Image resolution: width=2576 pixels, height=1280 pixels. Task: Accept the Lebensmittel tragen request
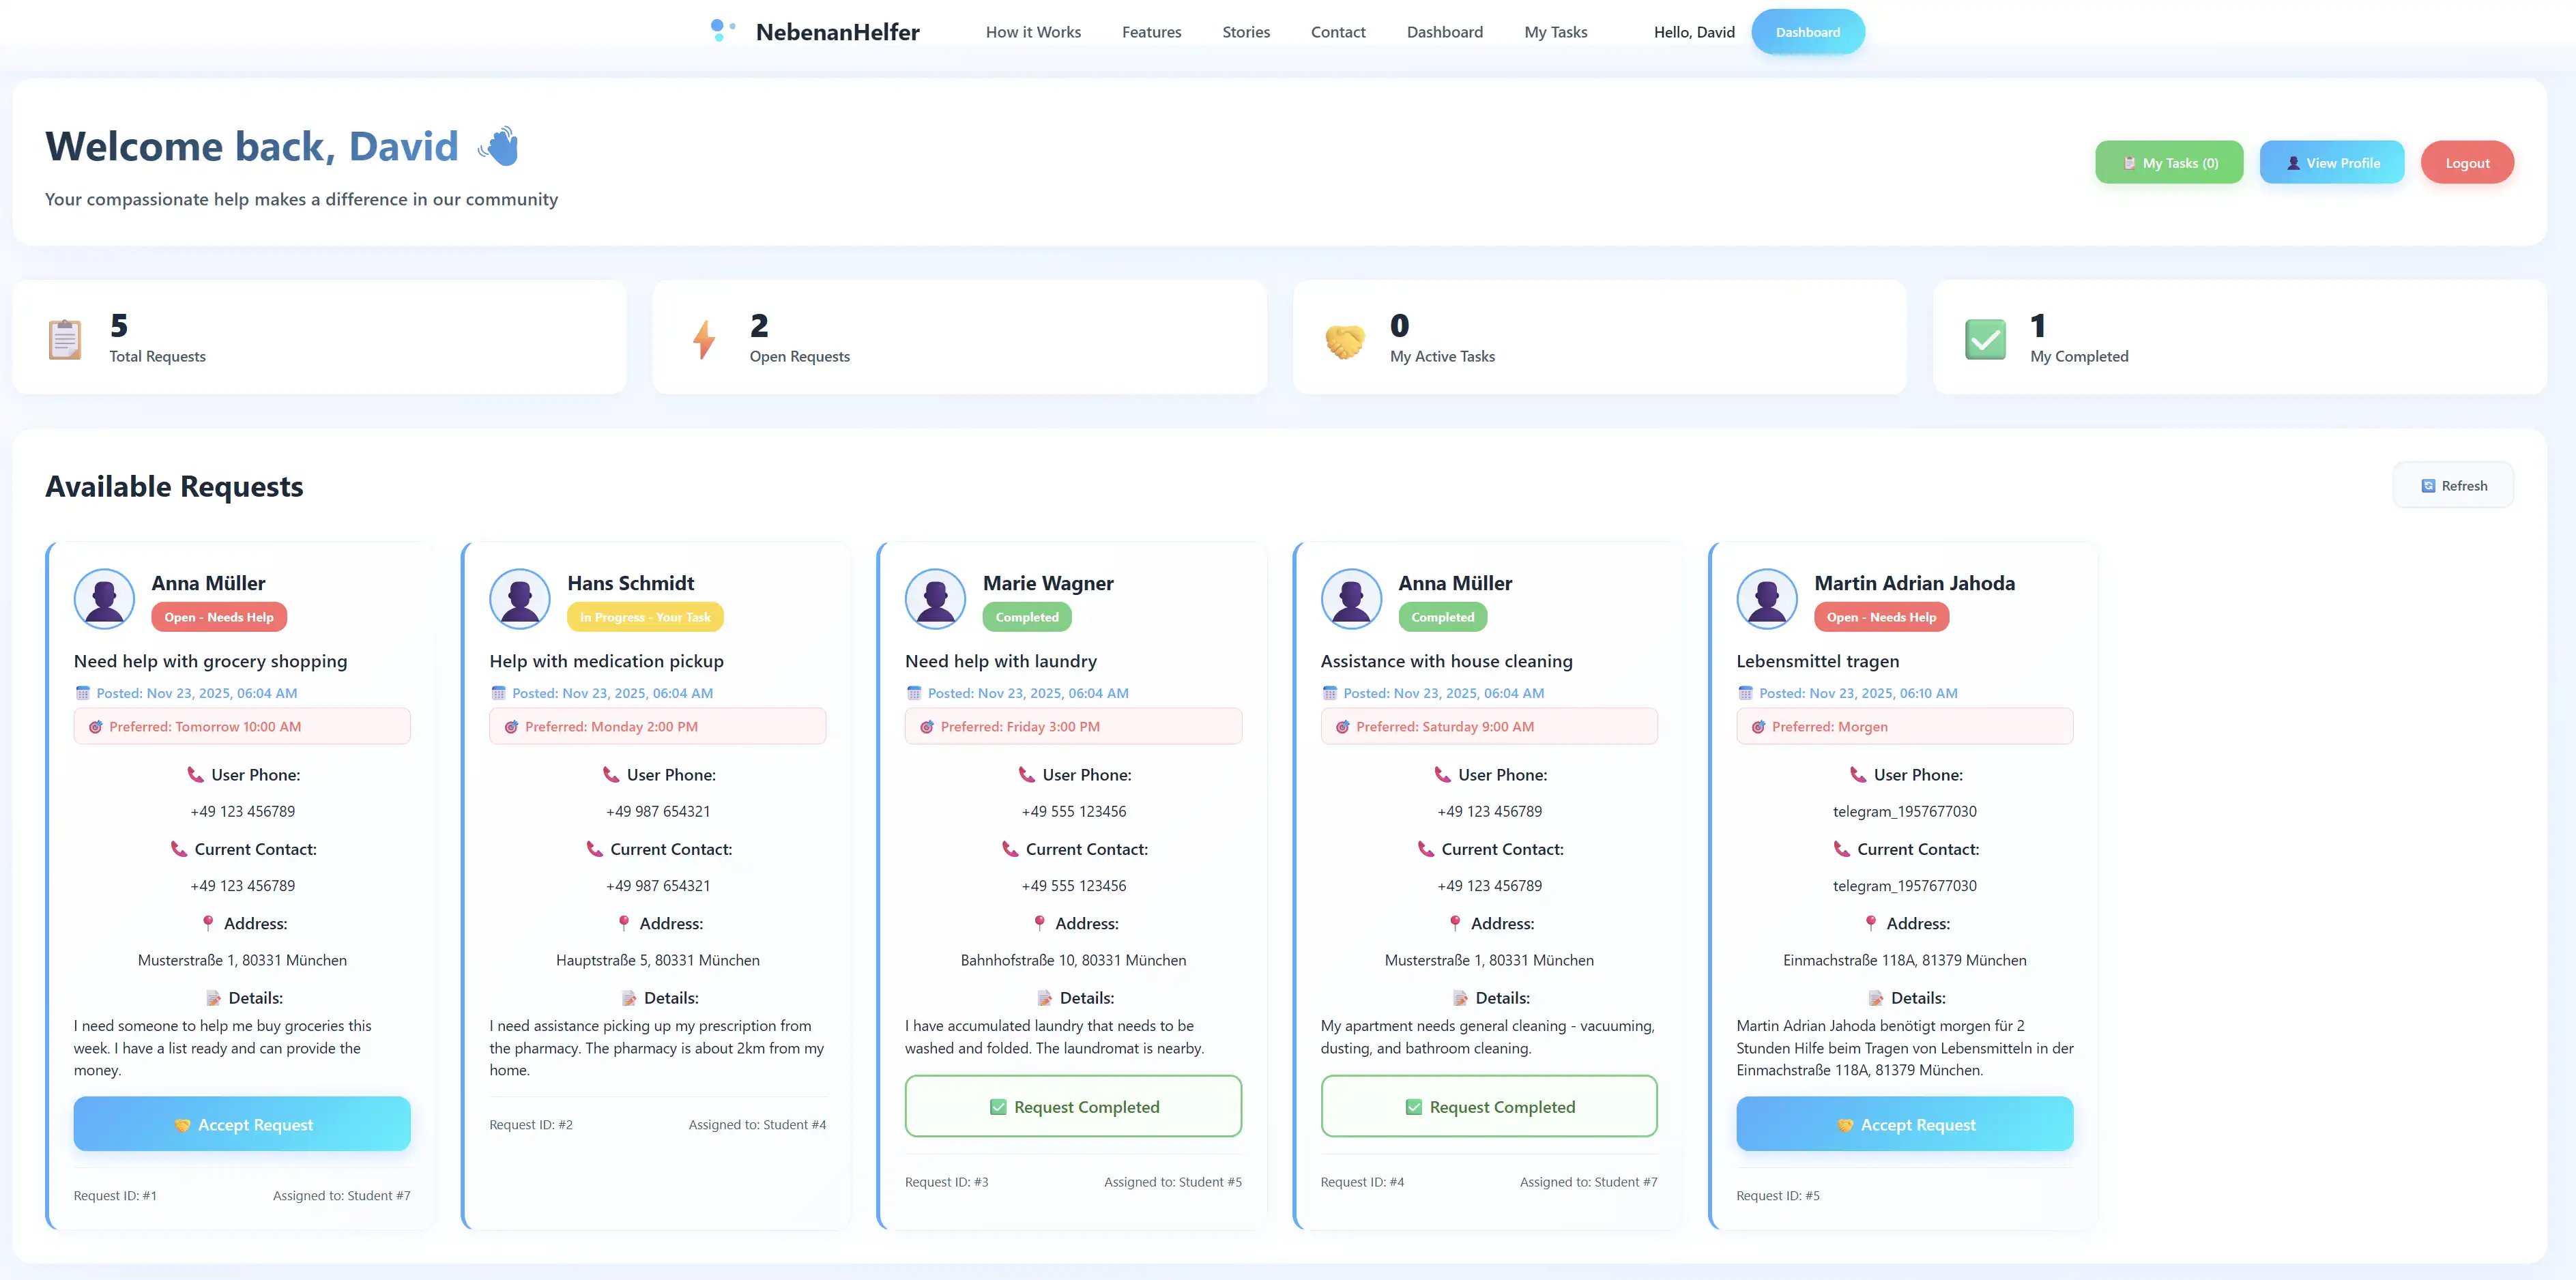point(1904,1125)
